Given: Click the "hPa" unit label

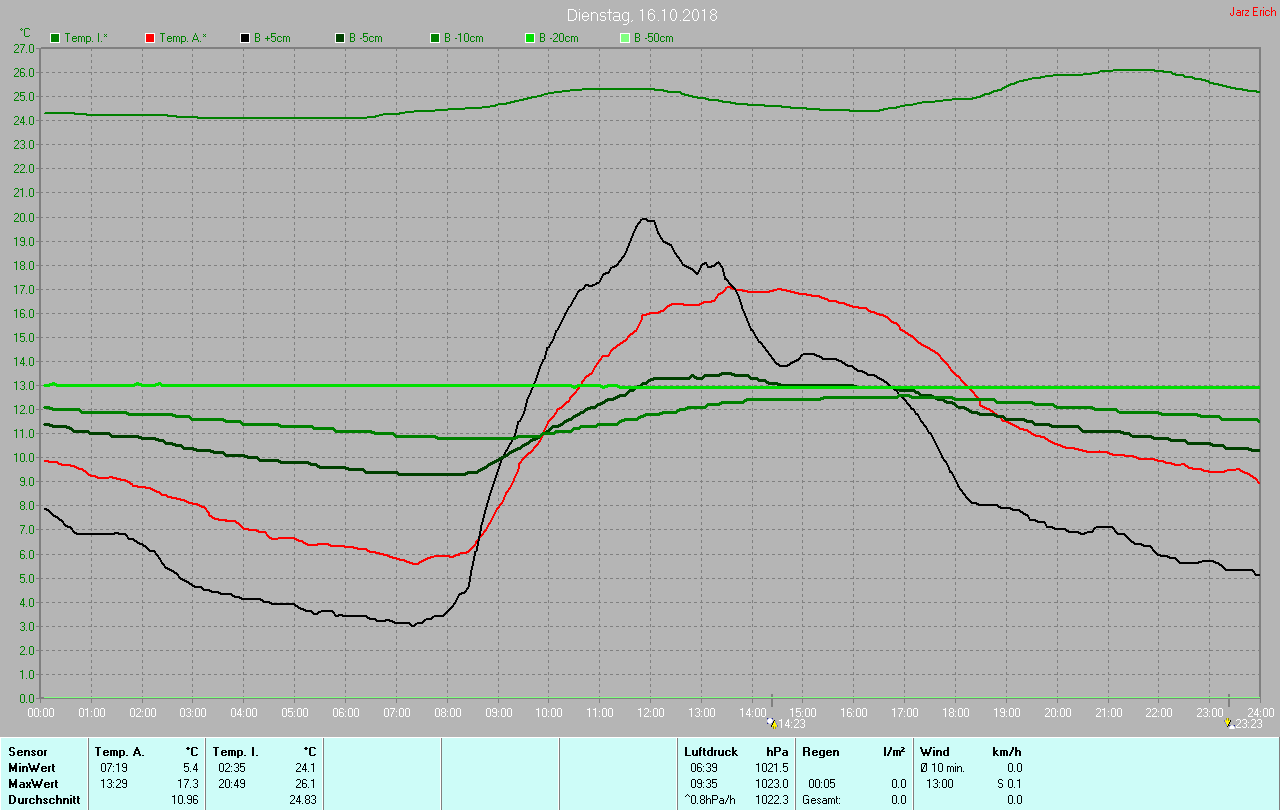Looking at the screenshot, I should click(777, 752).
